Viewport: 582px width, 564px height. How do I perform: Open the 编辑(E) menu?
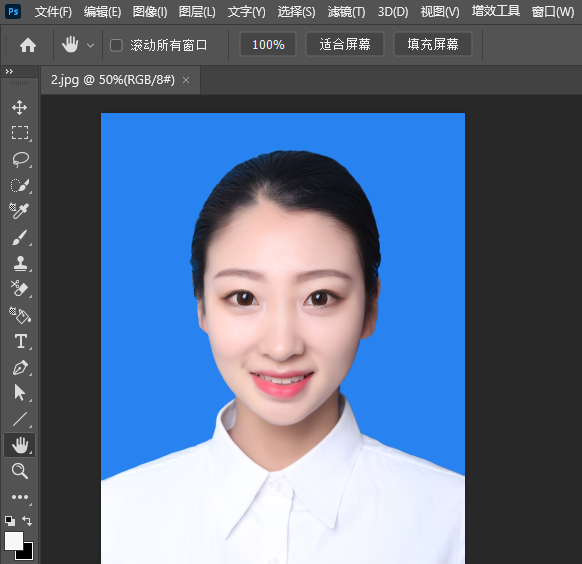click(x=102, y=12)
